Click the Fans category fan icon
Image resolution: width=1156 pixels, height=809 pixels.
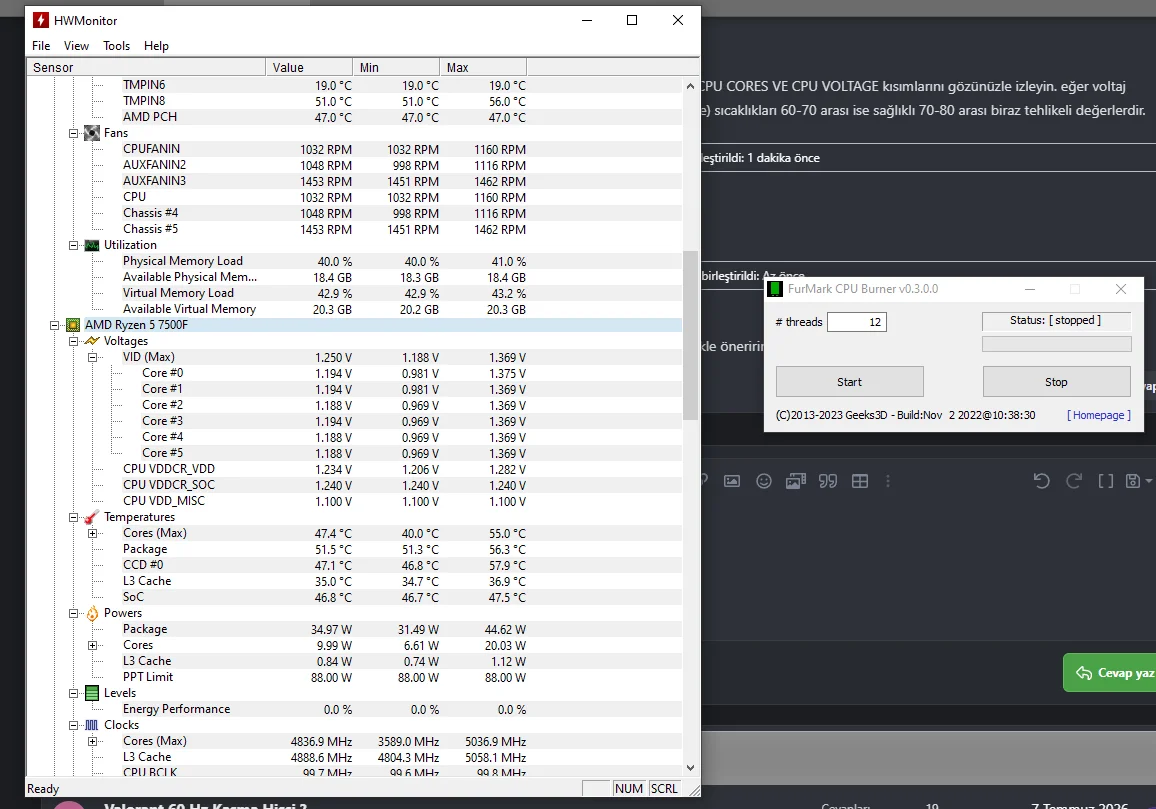click(92, 133)
